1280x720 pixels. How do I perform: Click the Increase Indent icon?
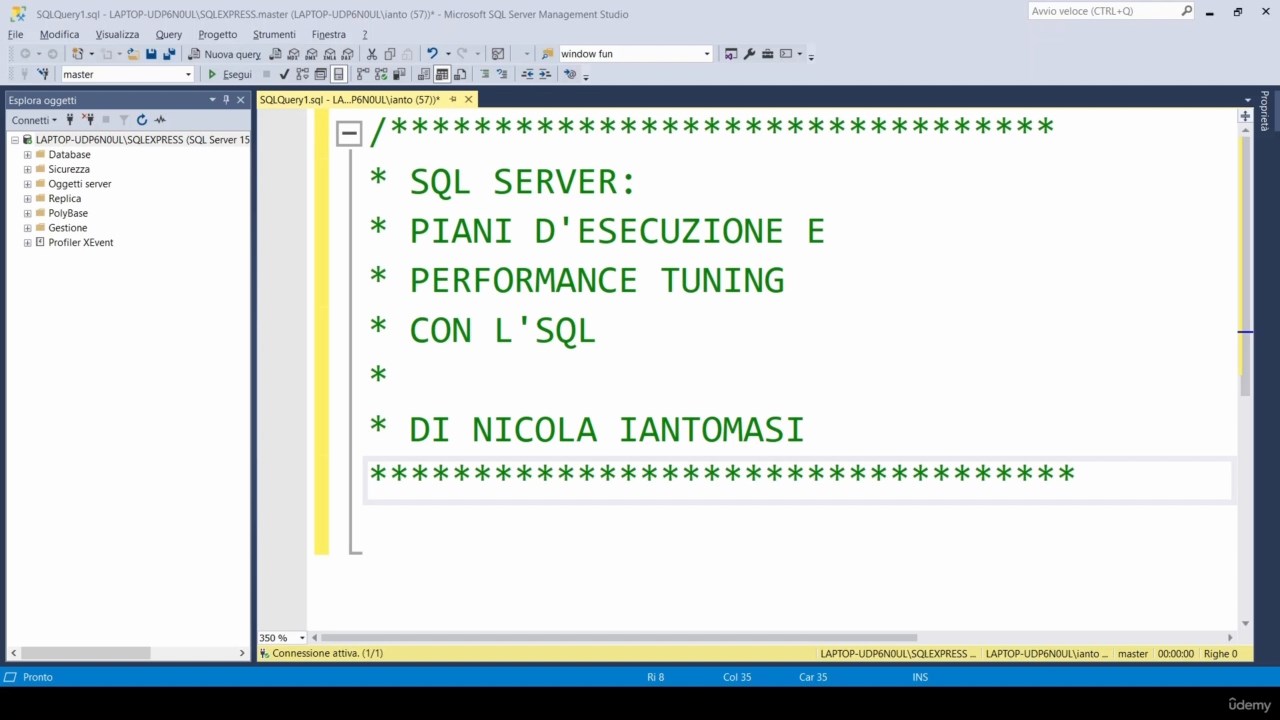[x=545, y=74]
